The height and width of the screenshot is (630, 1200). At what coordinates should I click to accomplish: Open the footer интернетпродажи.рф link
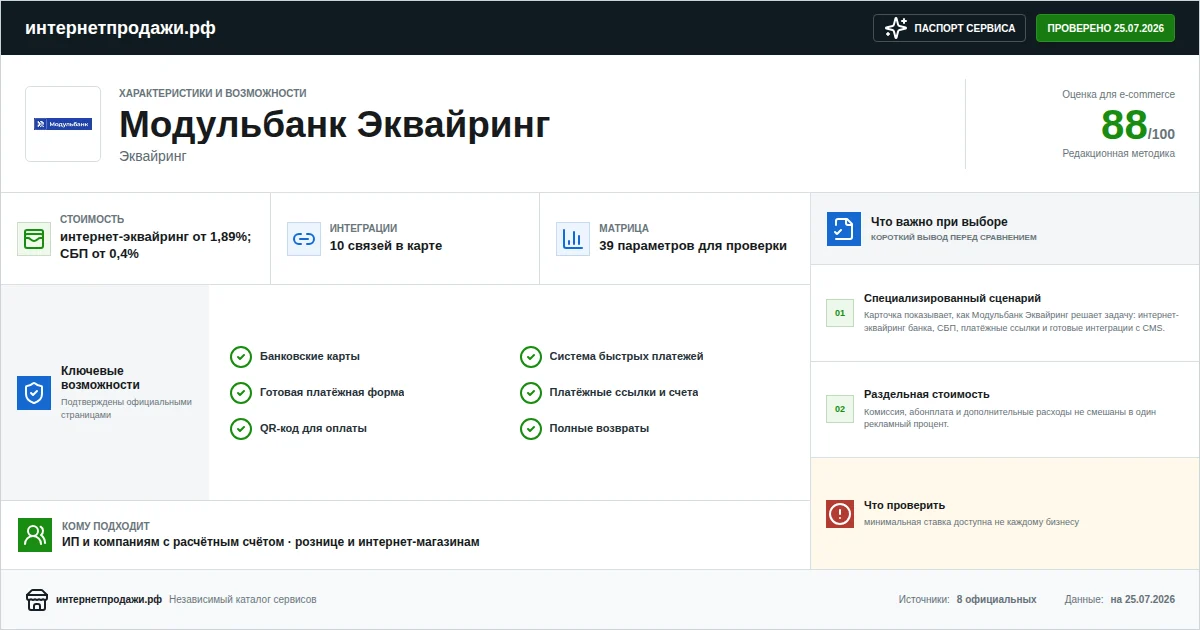(109, 600)
